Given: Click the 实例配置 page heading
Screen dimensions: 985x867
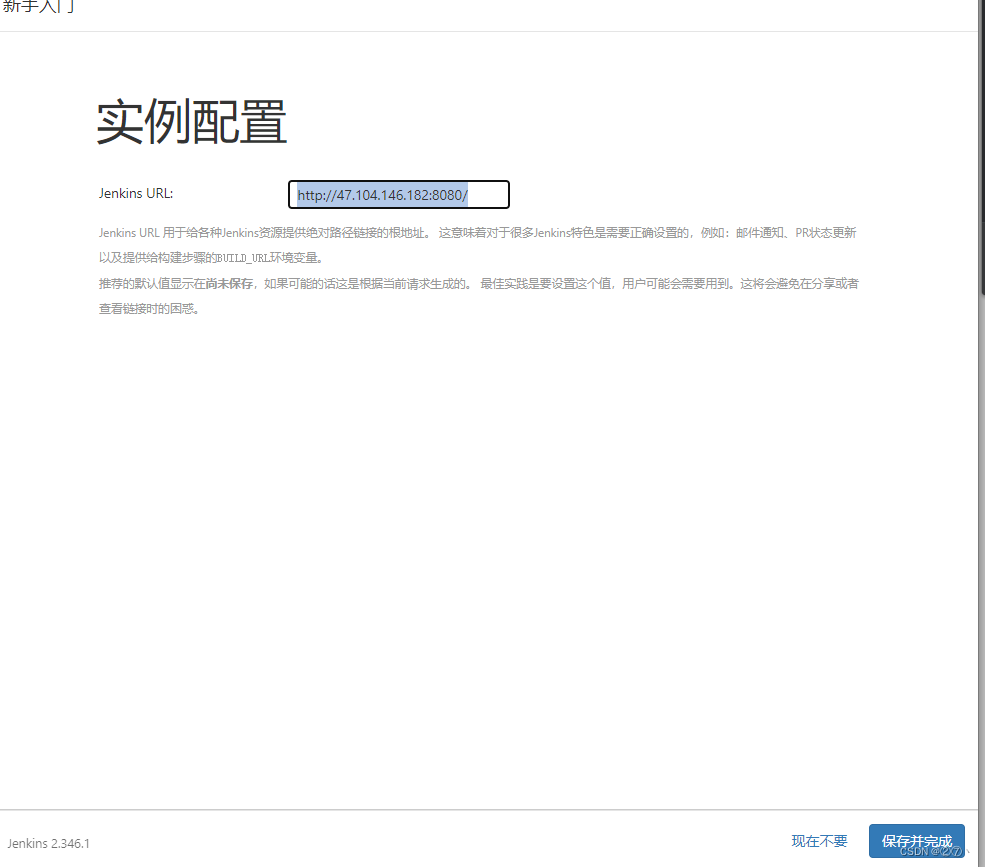Looking at the screenshot, I should [190, 120].
